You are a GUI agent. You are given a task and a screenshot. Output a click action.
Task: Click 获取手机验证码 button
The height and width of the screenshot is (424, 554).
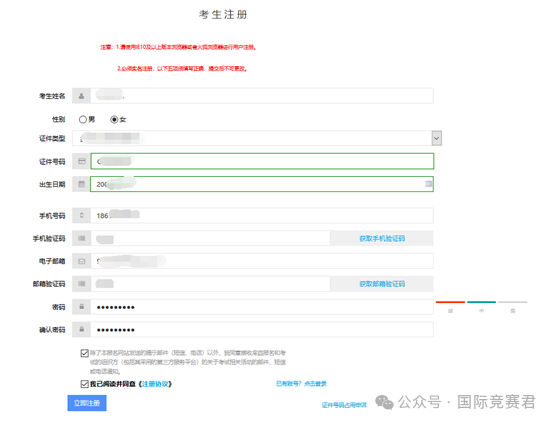point(382,238)
